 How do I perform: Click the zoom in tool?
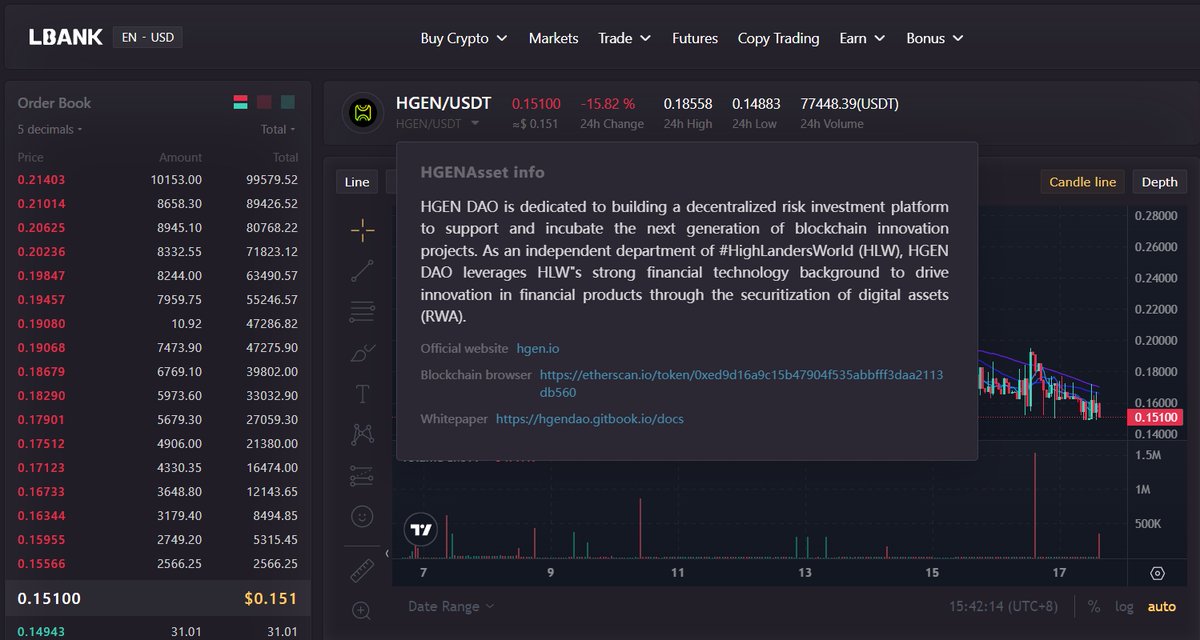(x=362, y=610)
